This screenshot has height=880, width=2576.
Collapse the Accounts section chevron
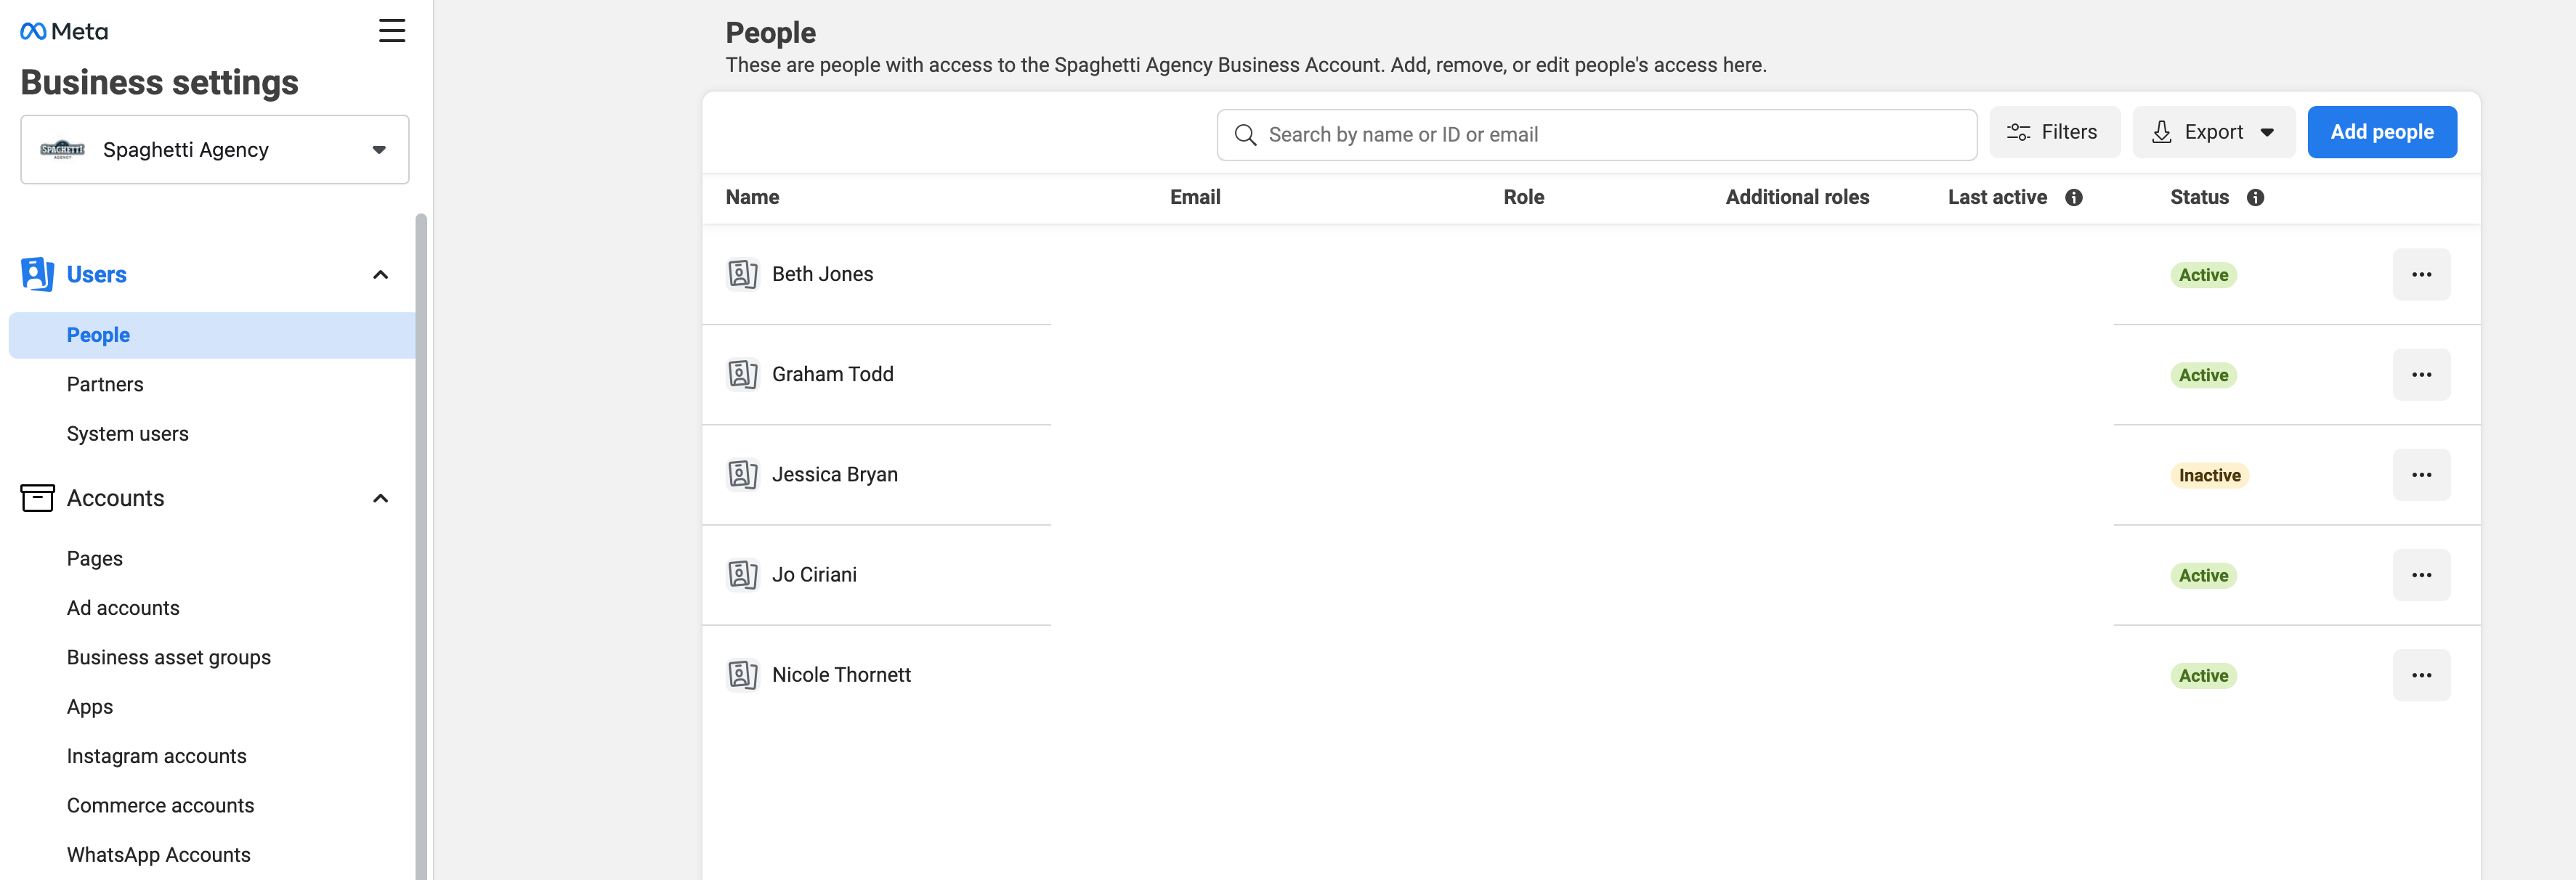coord(380,498)
